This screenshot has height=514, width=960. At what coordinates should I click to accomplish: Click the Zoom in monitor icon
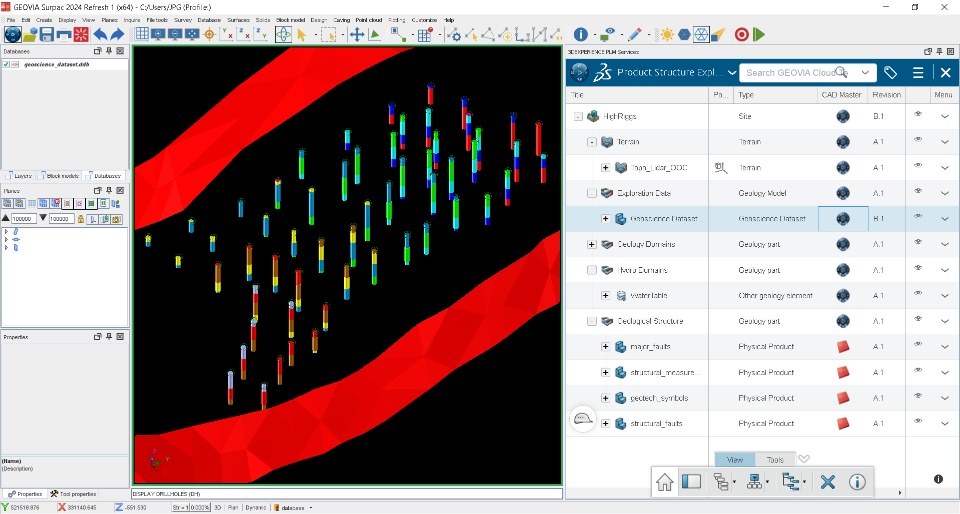pyautogui.click(x=159, y=34)
